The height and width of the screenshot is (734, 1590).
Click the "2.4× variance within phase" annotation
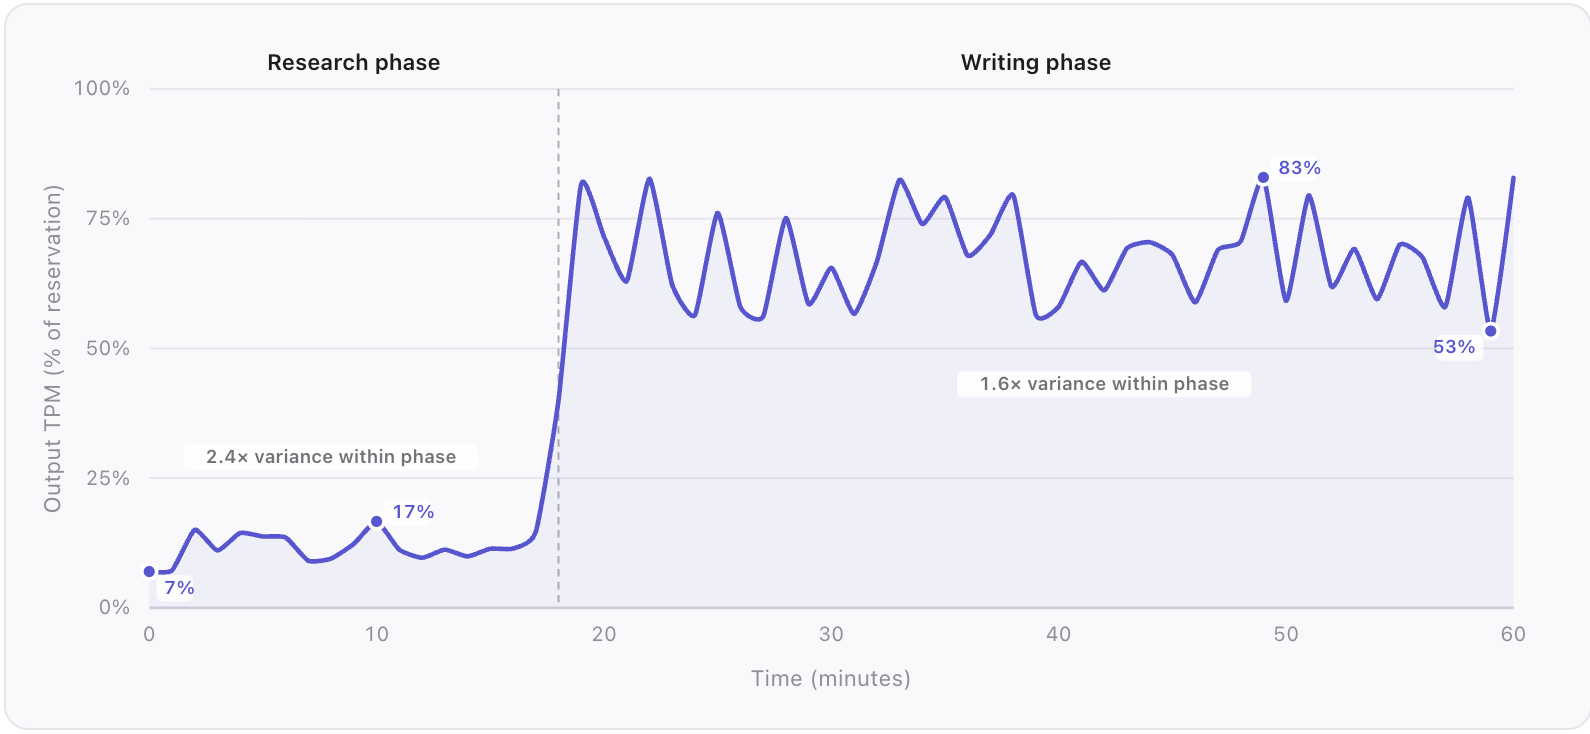pyautogui.click(x=331, y=457)
